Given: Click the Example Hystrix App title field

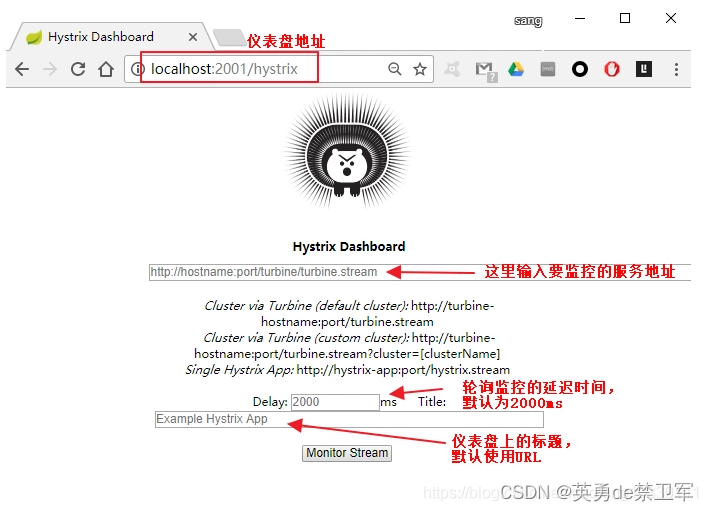Looking at the screenshot, I should click(349, 419).
